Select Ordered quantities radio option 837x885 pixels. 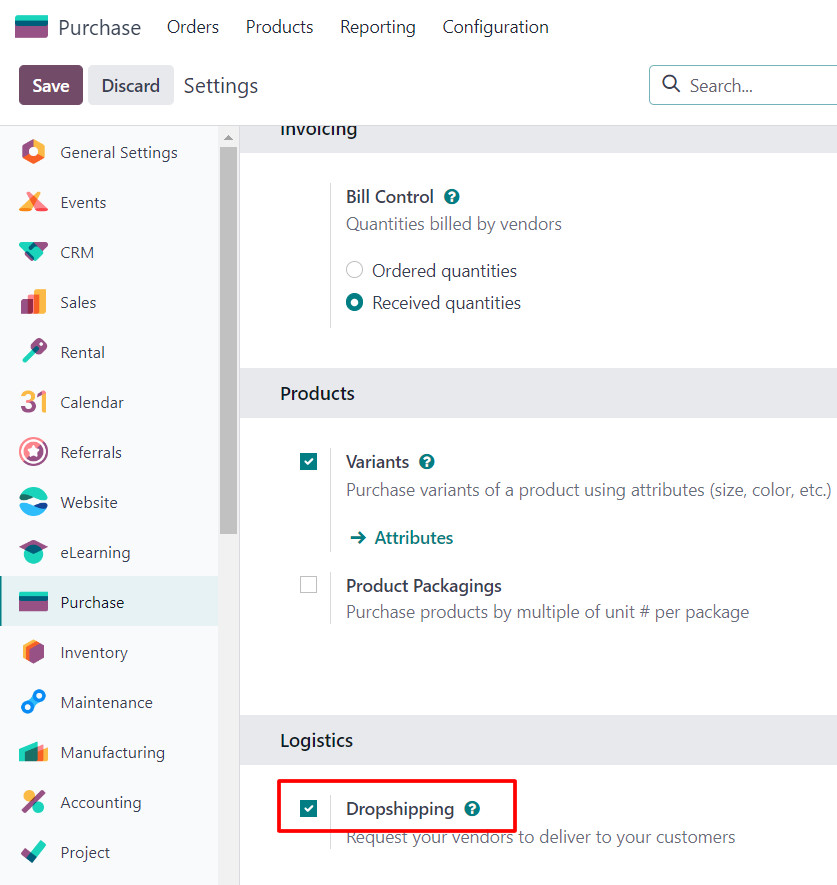point(354,270)
